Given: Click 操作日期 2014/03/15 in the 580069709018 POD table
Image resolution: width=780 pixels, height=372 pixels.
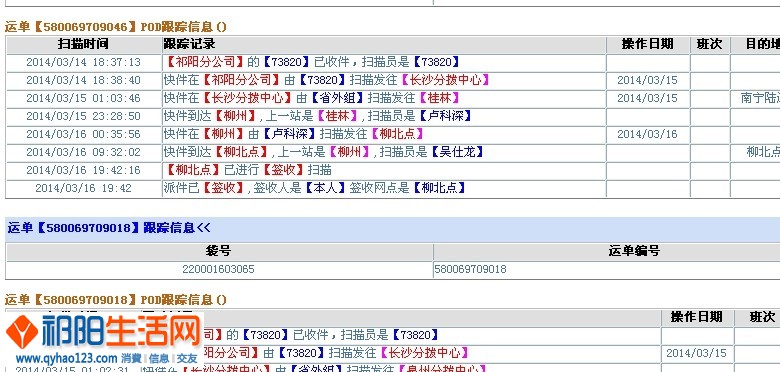Looking at the screenshot, I should click(696, 353).
